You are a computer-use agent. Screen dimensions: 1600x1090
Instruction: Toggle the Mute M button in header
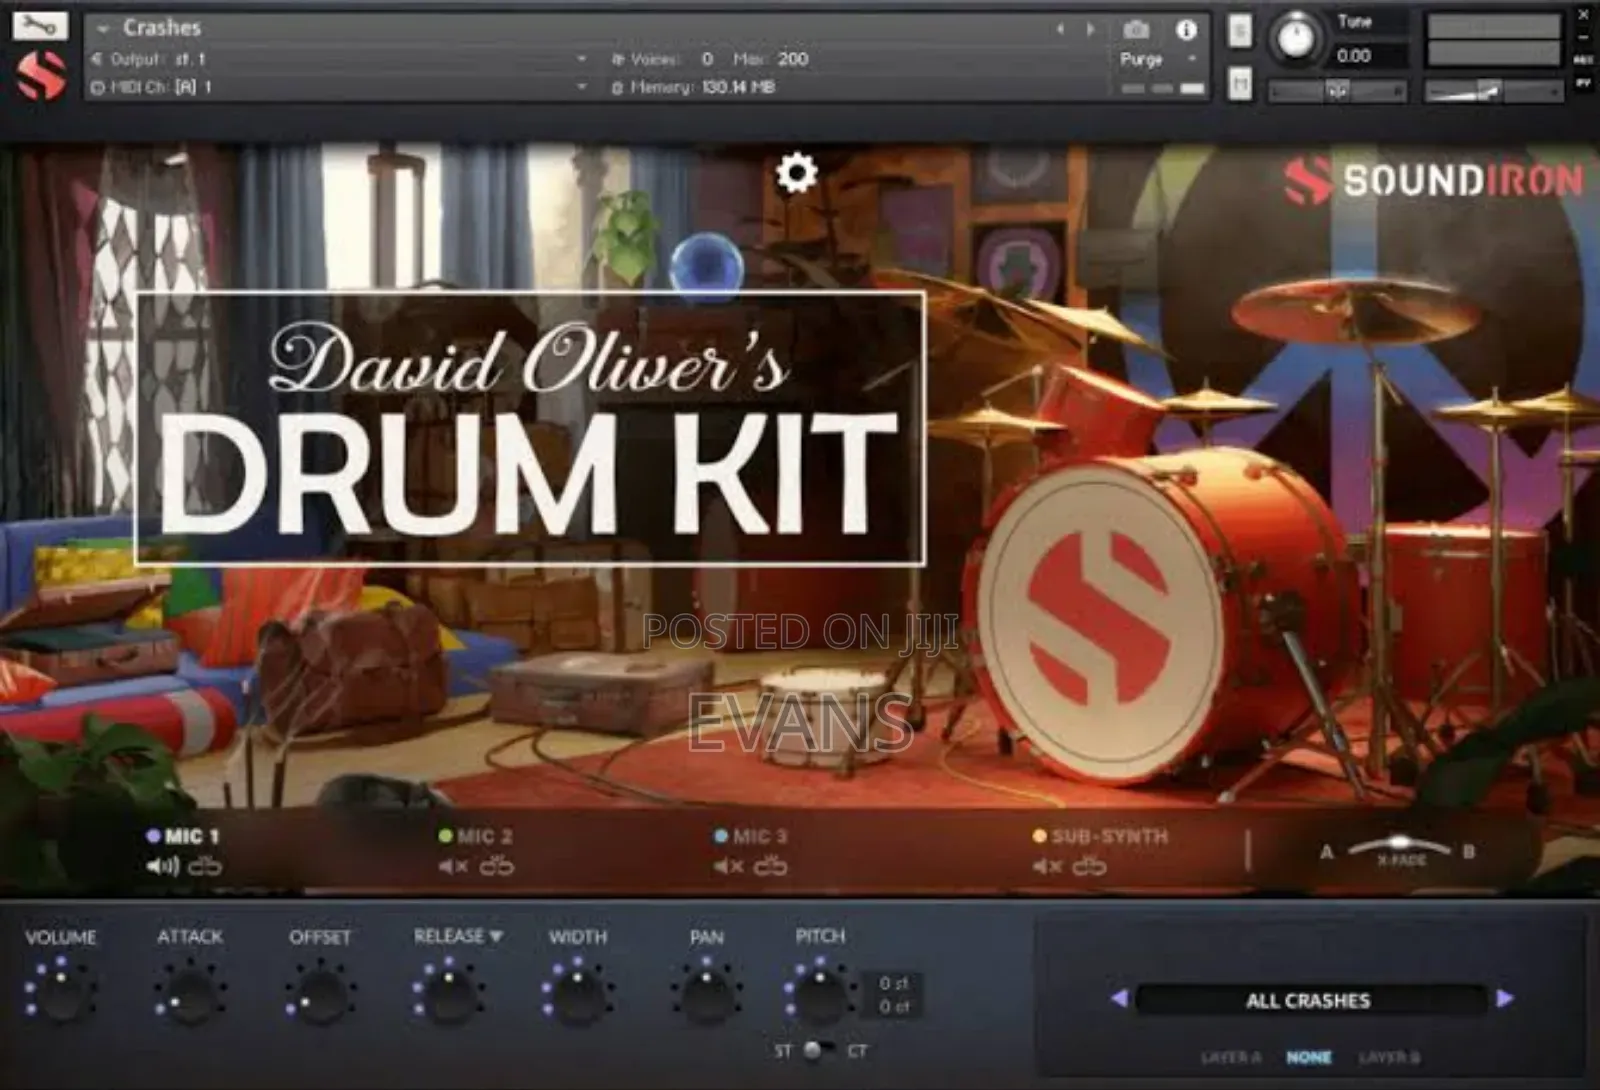pyautogui.click(x=1240, y=83)
